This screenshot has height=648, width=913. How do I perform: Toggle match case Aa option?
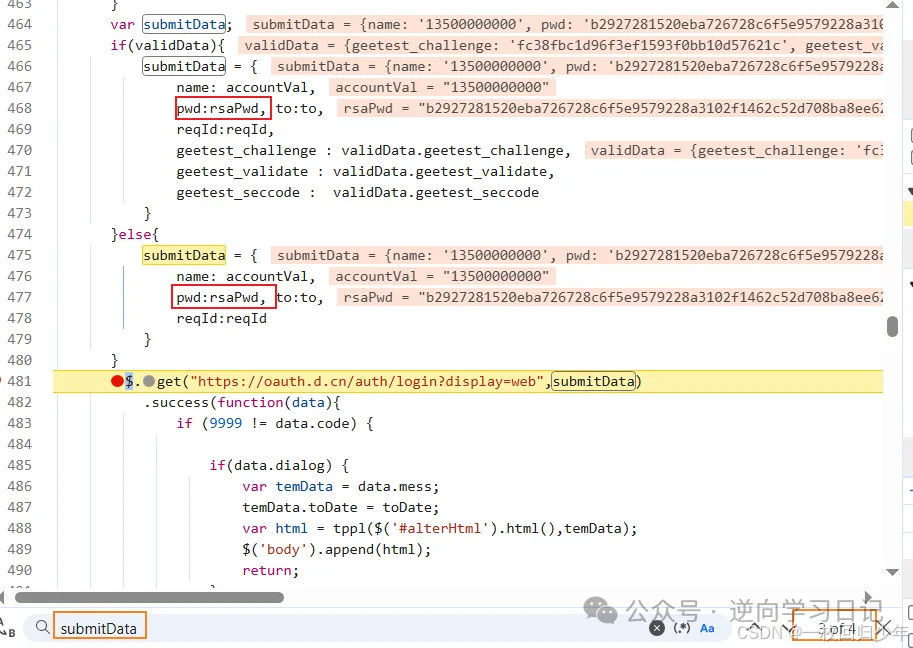tap(707, 628)
